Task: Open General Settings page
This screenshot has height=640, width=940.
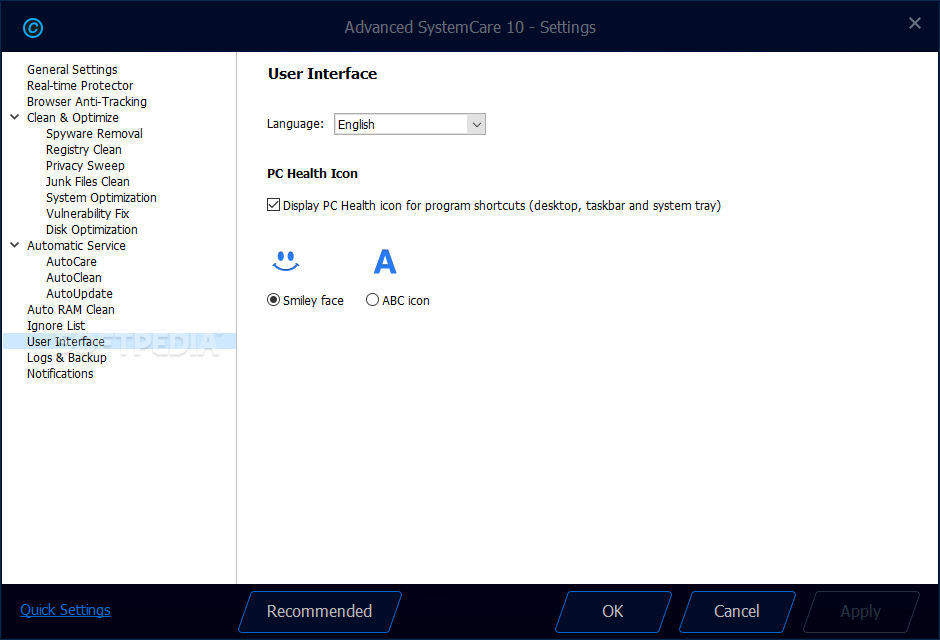Action: 72,70
